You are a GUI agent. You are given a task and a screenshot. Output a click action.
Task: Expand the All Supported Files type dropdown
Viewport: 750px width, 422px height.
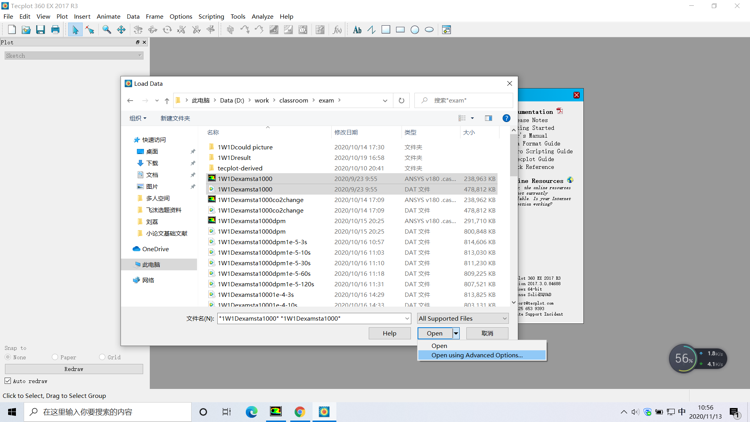[462, 319]
